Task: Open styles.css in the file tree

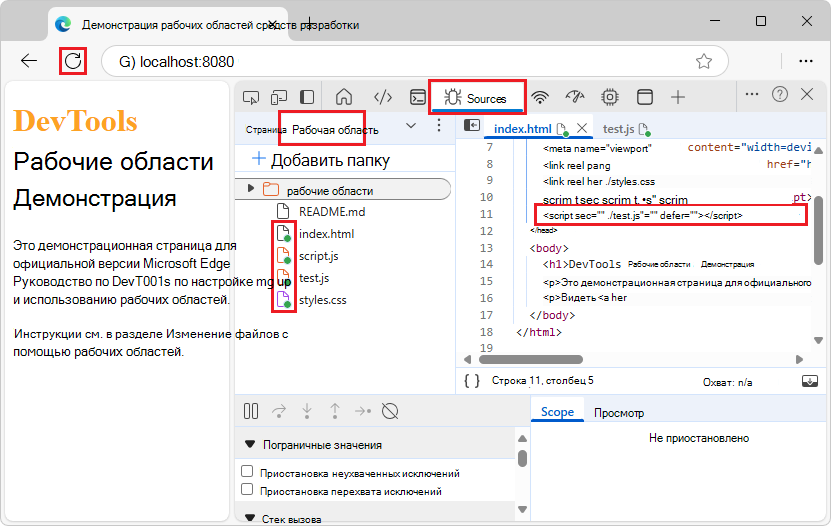Action: (322, 300)
